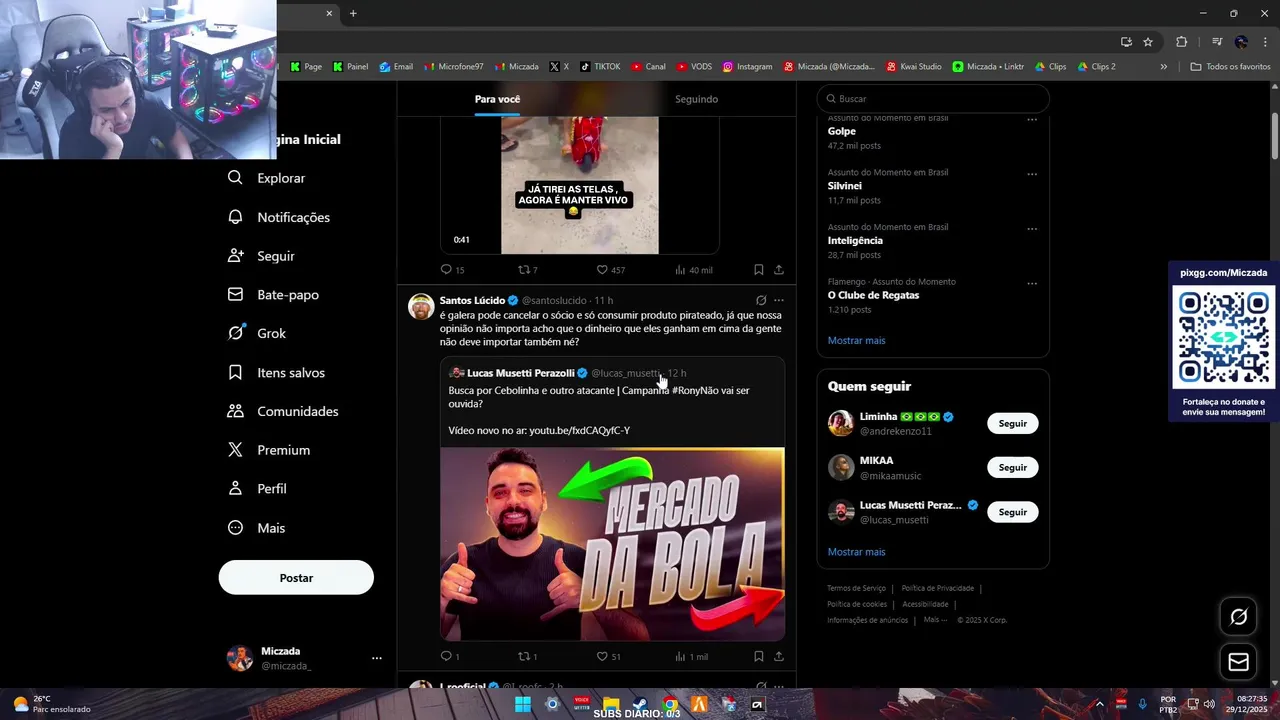Reply to the video post with 15 comments
1280x720 pixels.
click(x=452, y=270)
